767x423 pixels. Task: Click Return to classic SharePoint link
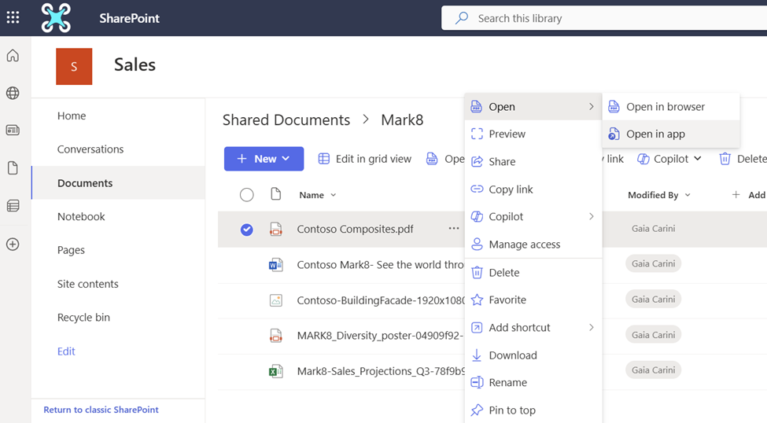tap(101, 410)
